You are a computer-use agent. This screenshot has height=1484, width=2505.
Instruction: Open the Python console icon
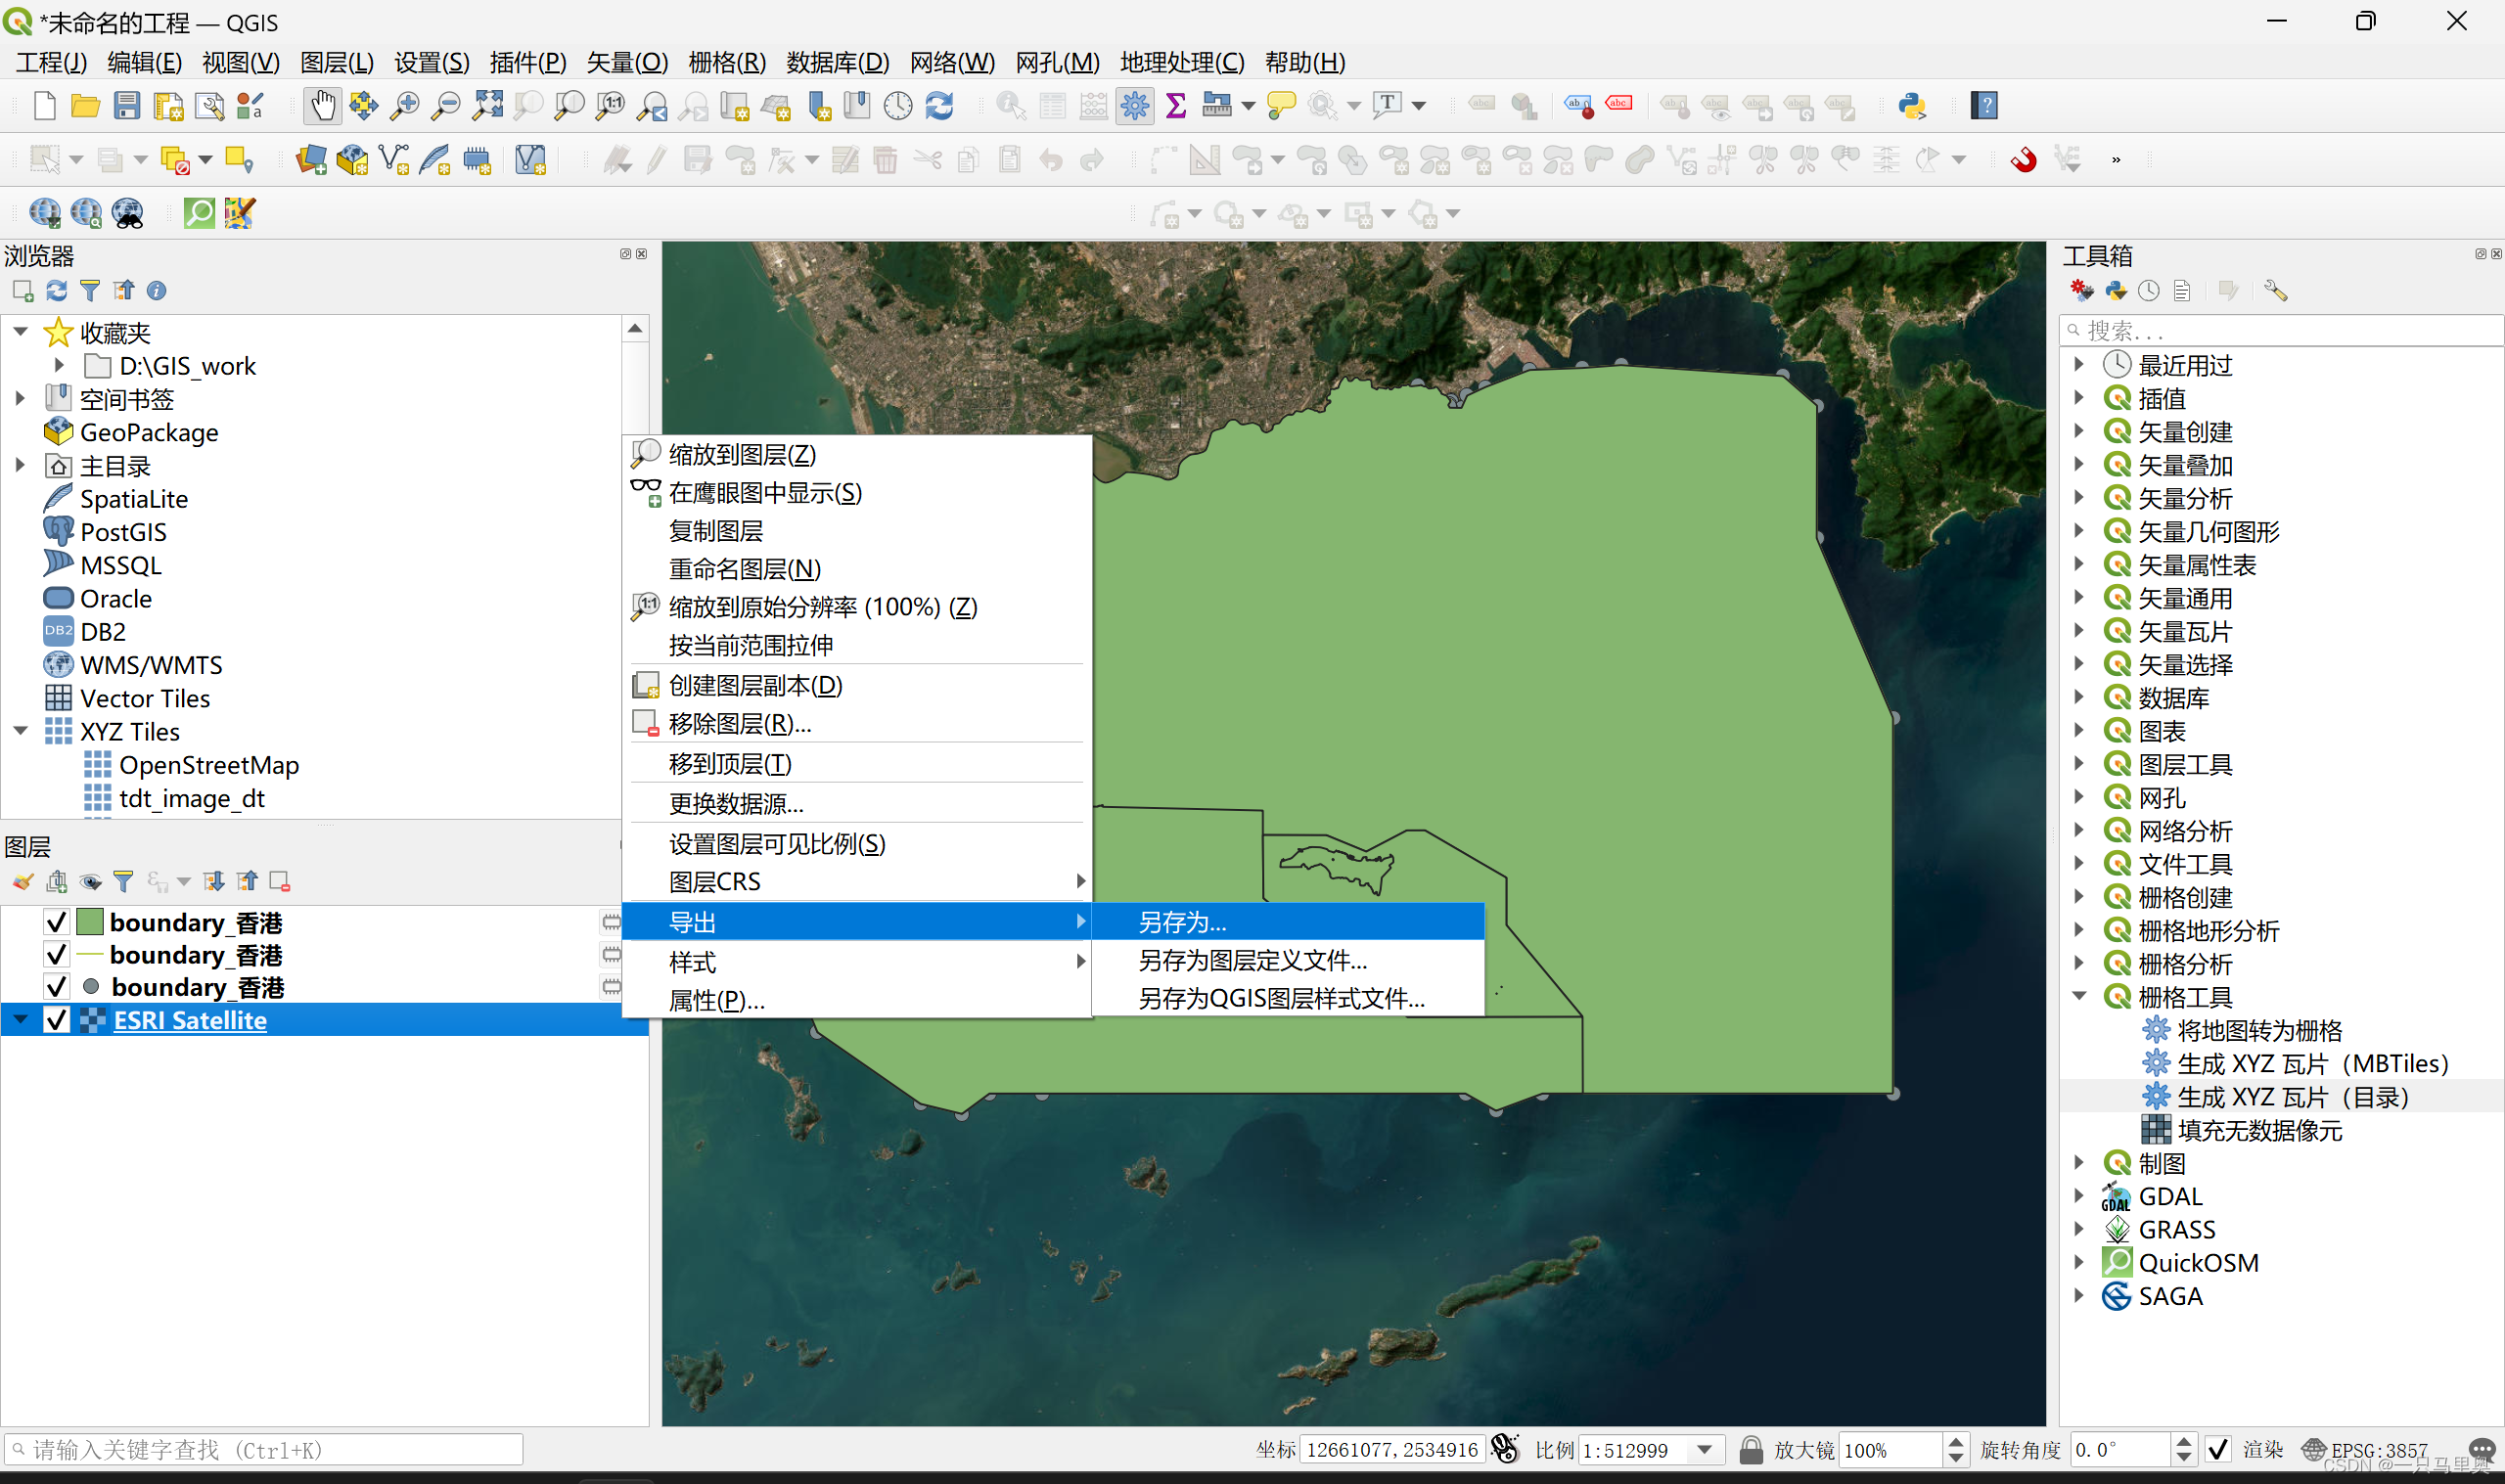[1911, 105]
